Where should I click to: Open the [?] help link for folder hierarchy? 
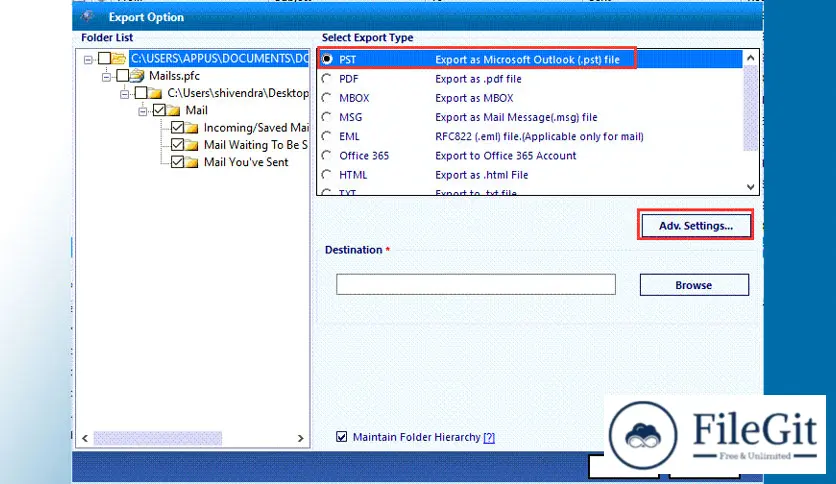pyautogui.click(x=489, y=438)
